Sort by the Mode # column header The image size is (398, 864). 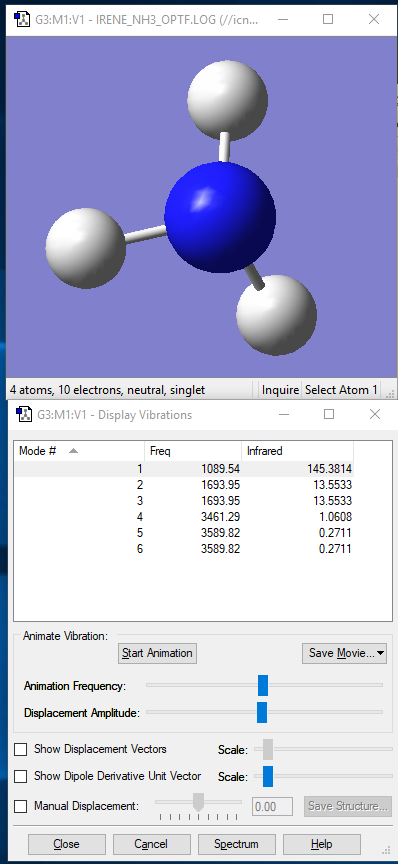point(79,451)
